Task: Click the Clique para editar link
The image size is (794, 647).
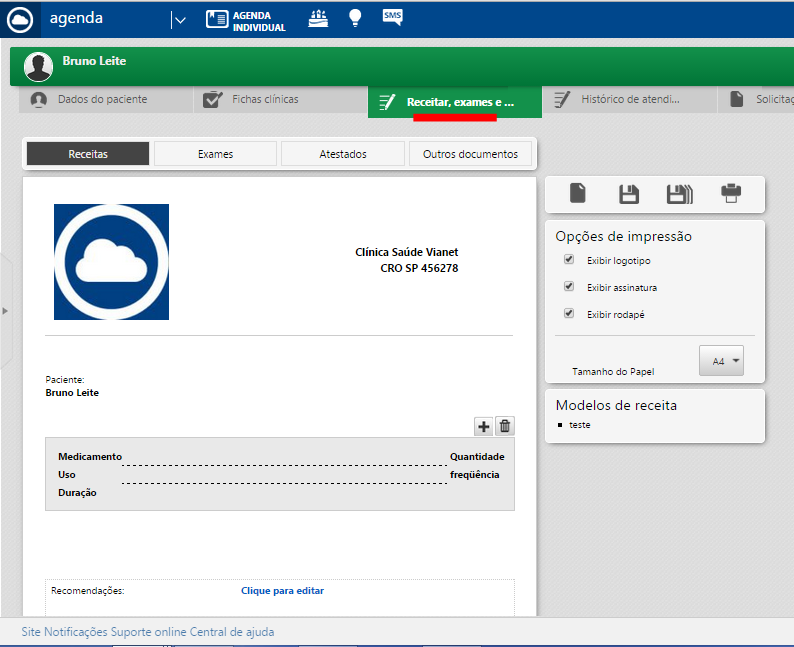Action: click(x=282, y=591)
